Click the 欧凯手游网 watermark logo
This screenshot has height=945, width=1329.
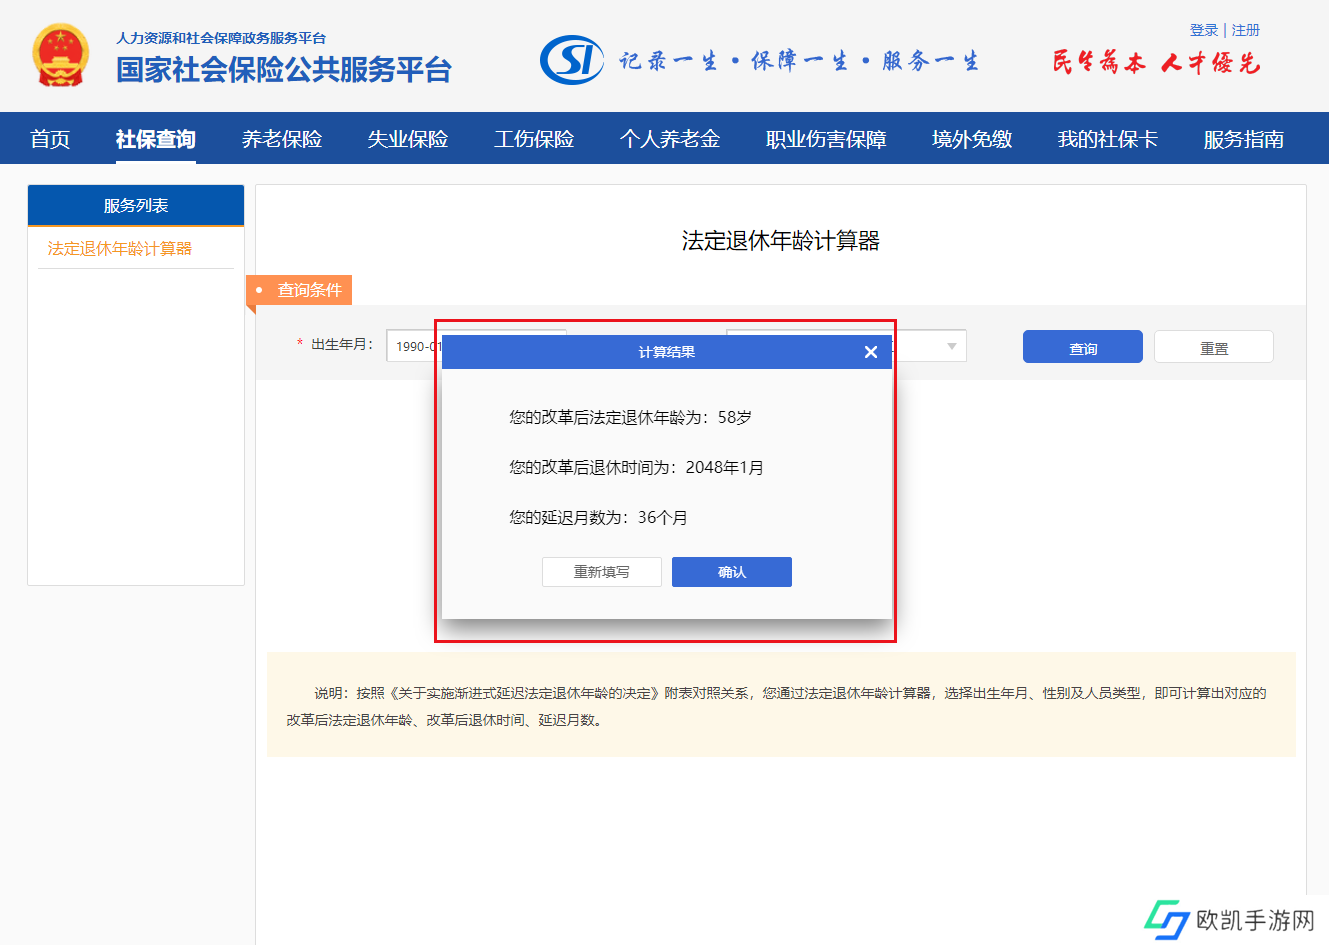tap(1164, 919)
